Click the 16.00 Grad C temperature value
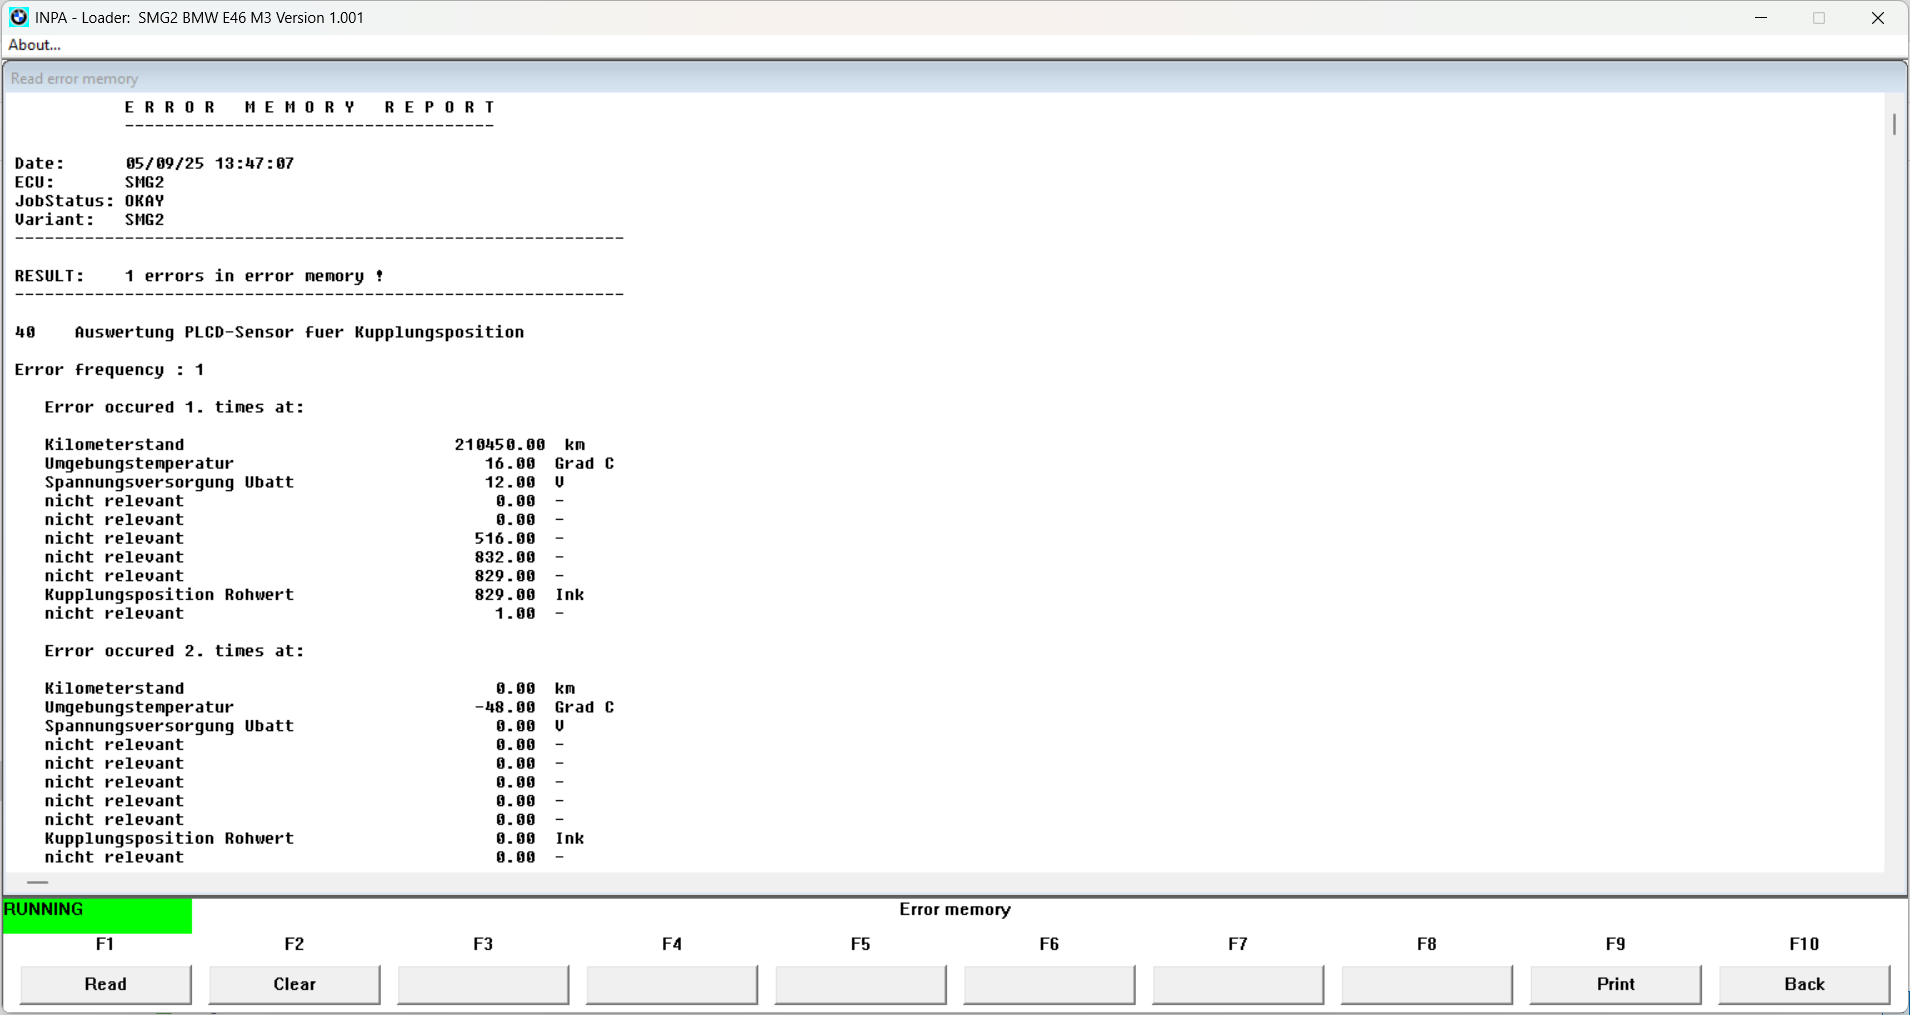The image size is (1910, 1015). click(x=550, y=464)
